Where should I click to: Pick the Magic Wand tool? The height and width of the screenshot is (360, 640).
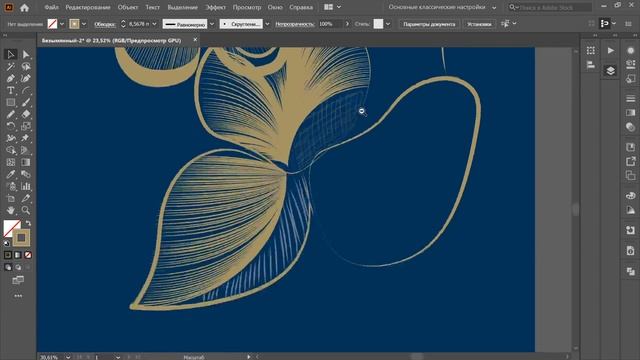point(11,66)
